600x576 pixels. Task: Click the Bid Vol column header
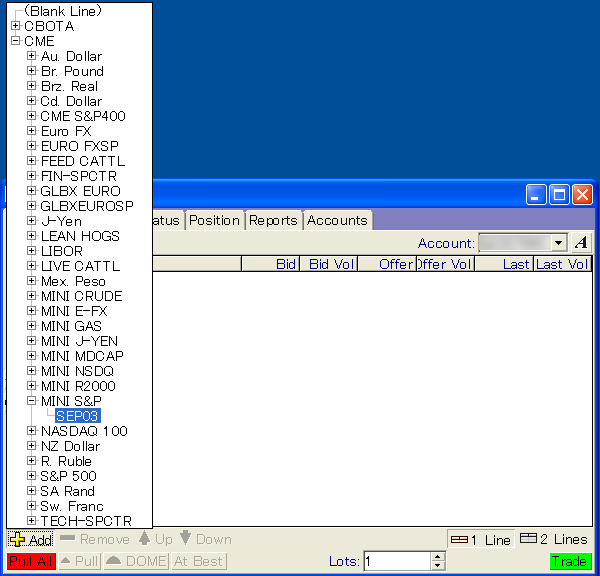329,264
